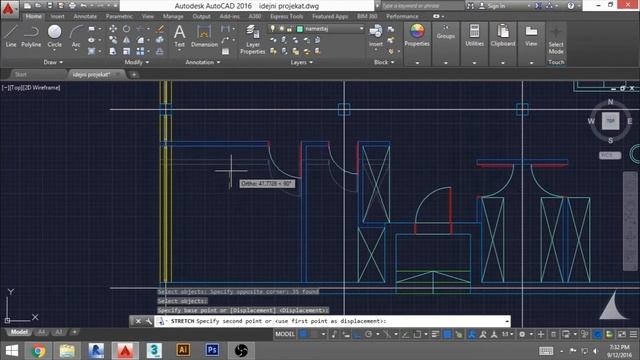This screenshot has width=640, height=360.
Task: Switch to the Output ribbon tab
Action: point(201,16)
